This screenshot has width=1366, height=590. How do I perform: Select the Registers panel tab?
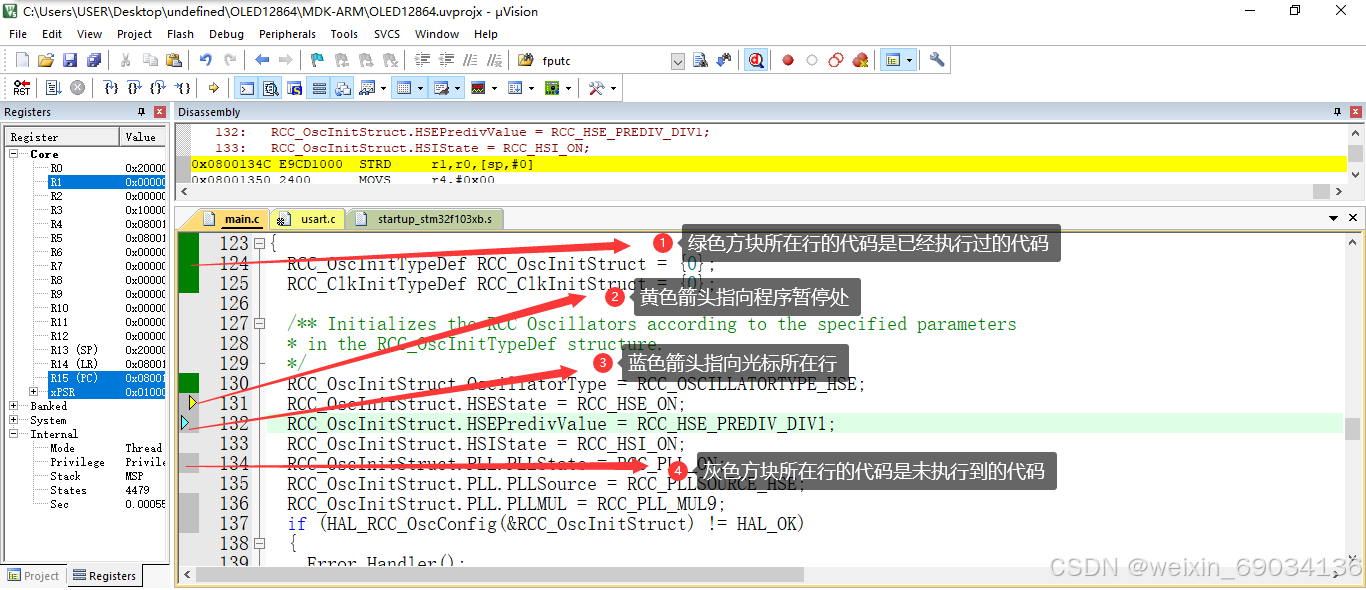tap(103, 575)
